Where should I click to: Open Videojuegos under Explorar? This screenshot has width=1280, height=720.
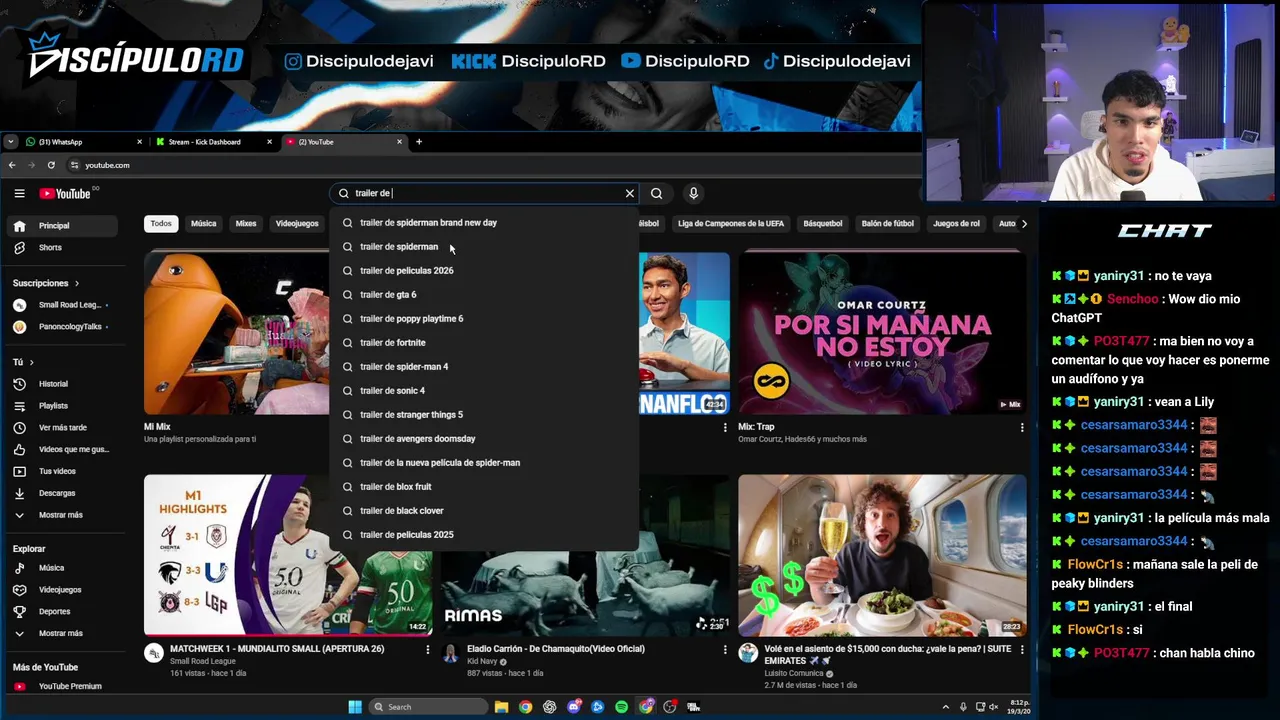tap(64, 590)
